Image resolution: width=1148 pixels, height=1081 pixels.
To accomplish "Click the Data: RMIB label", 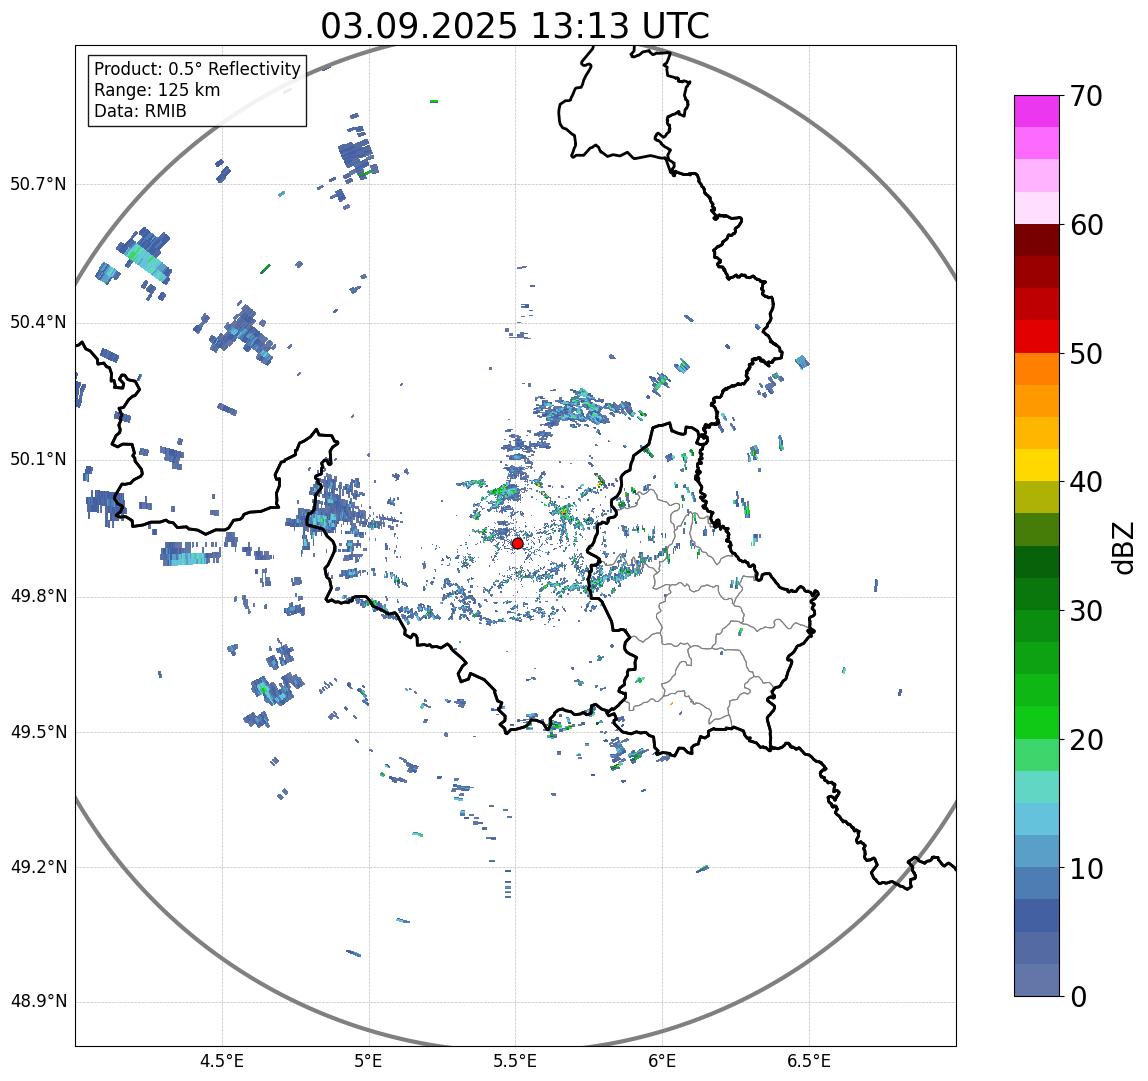I will point(141,111).
